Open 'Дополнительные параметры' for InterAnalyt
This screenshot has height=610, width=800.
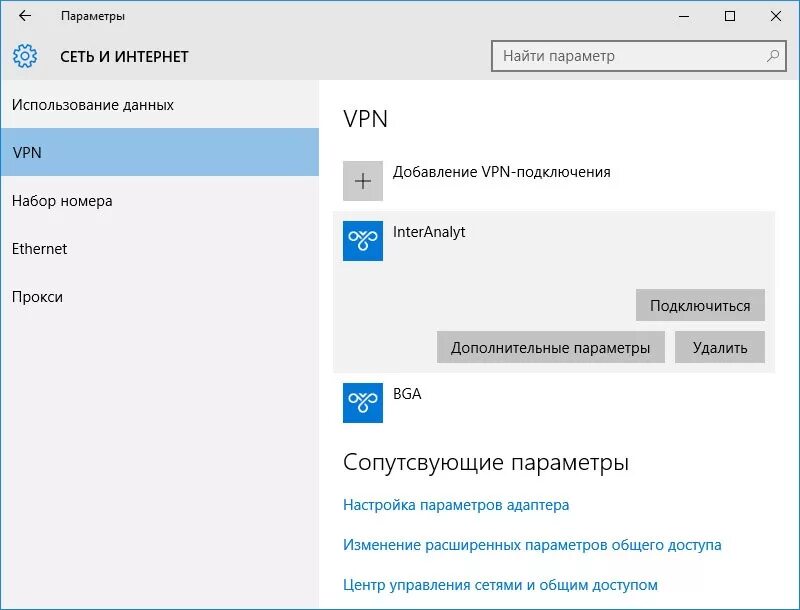tap(551, 347)
